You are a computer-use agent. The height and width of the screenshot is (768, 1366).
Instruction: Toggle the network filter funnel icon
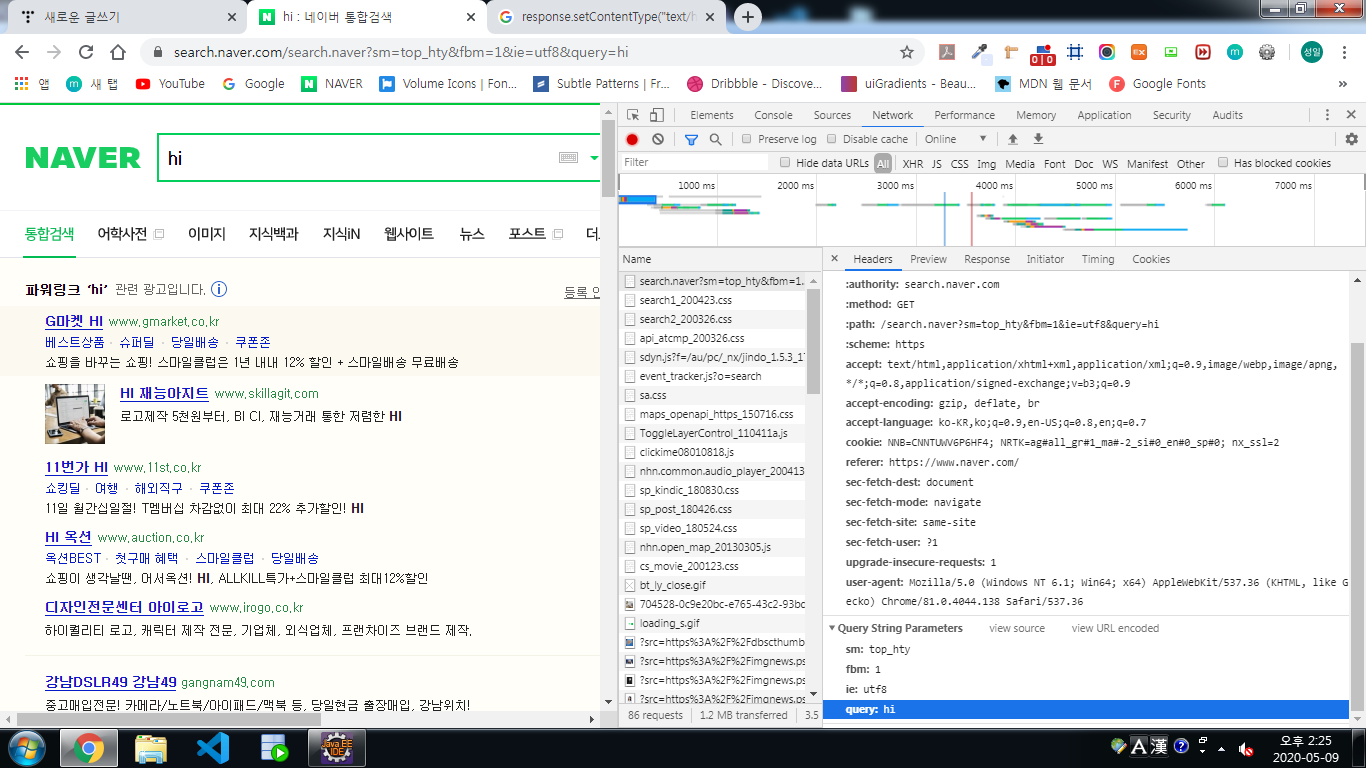[x=691, y=139]
